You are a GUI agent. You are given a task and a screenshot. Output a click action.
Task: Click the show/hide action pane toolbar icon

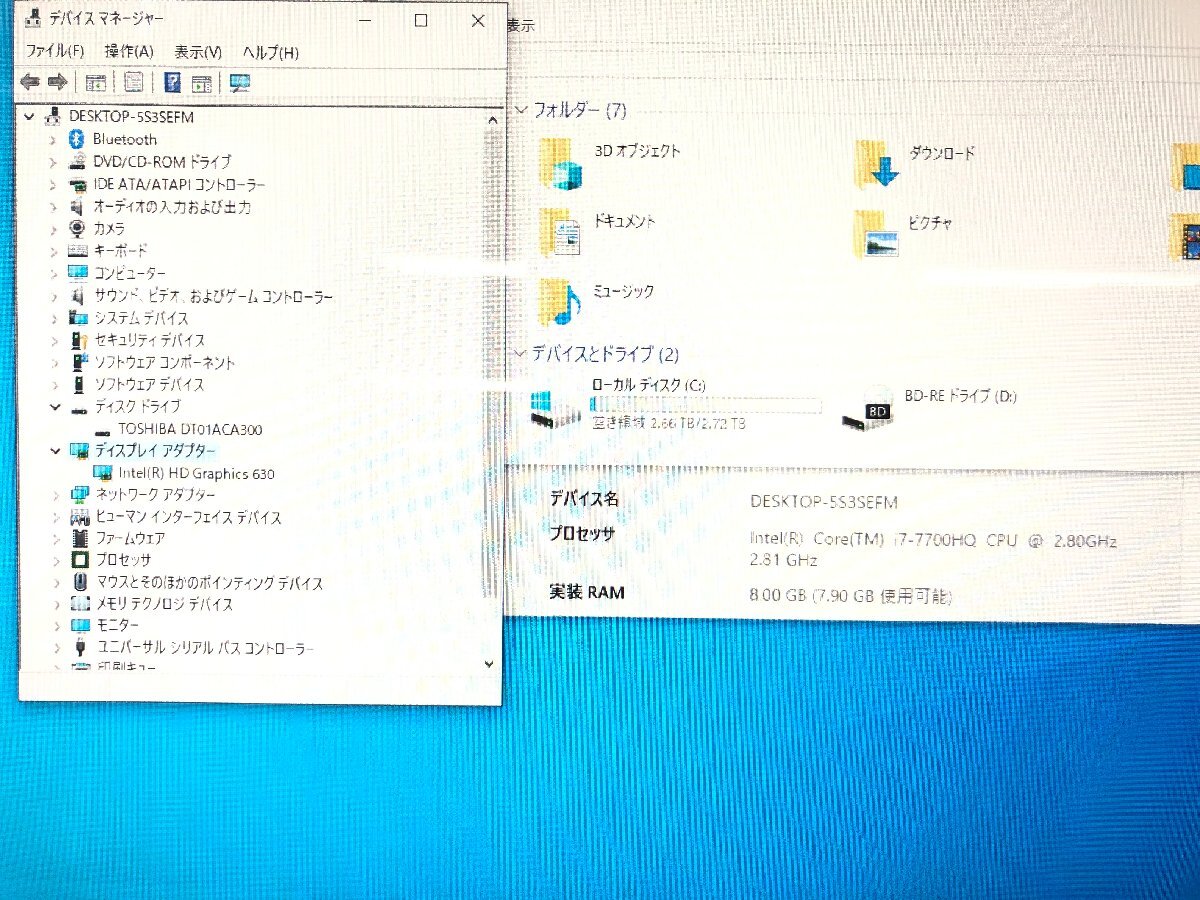click(202, 83)
